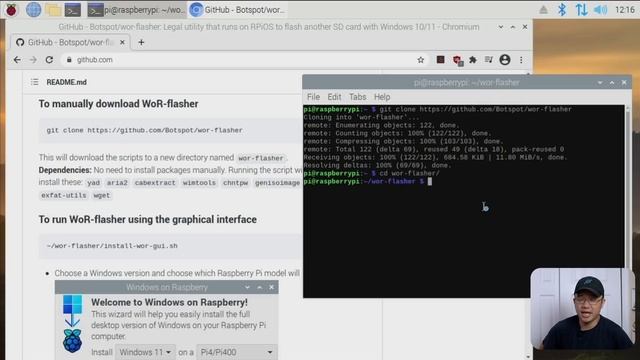The height and width of the screenshot is (360, 640).
Task: Open the terminal Help menu
Action: pyautogui.click(x=382, y=97)
